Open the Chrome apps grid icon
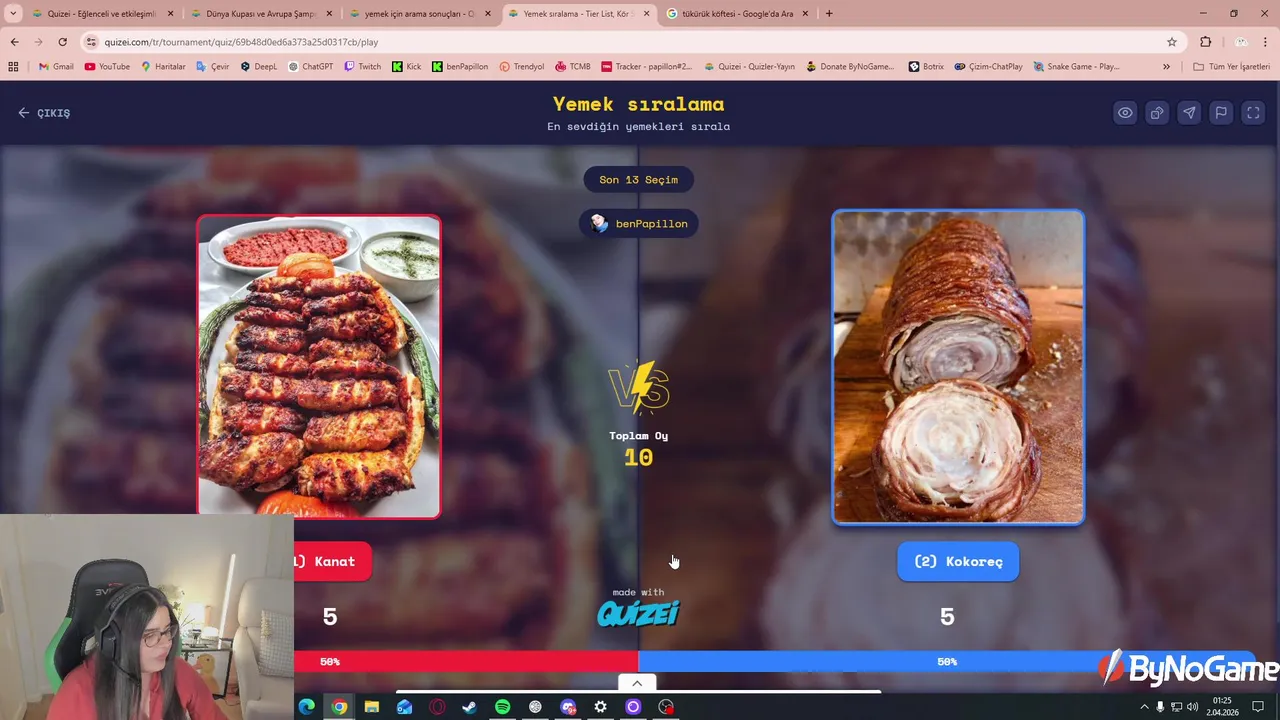This screenshot has height=720, width=1280. coord(13,67)
